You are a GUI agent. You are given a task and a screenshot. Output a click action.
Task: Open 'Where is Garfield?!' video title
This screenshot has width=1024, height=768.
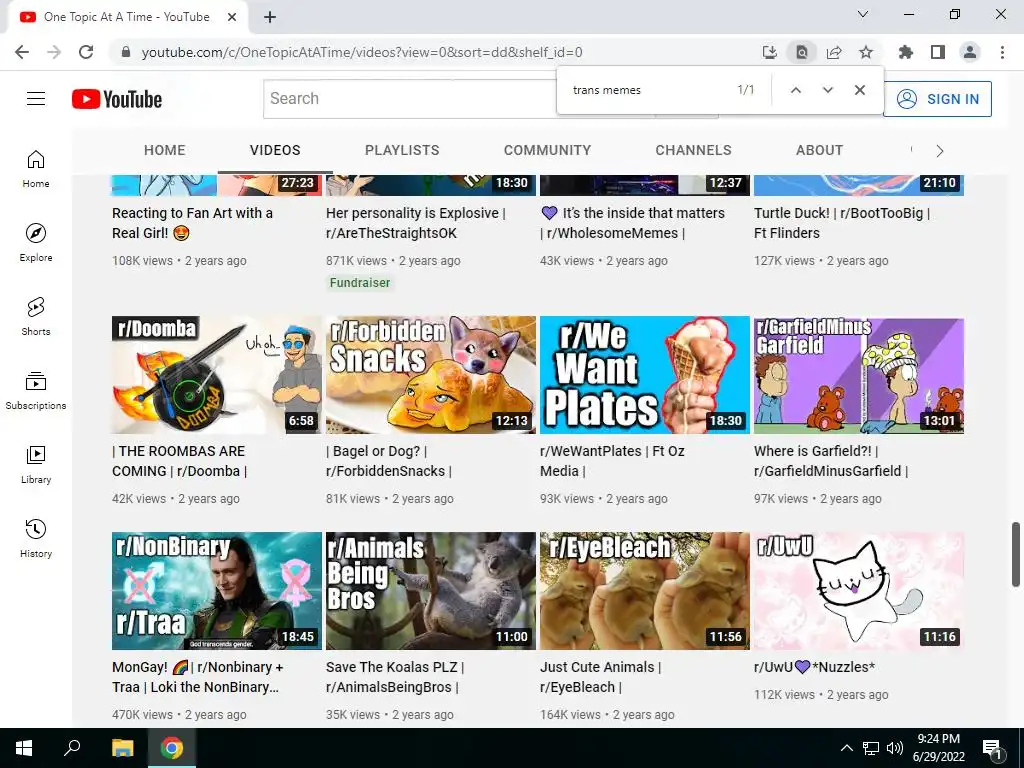tap(831, 461)
